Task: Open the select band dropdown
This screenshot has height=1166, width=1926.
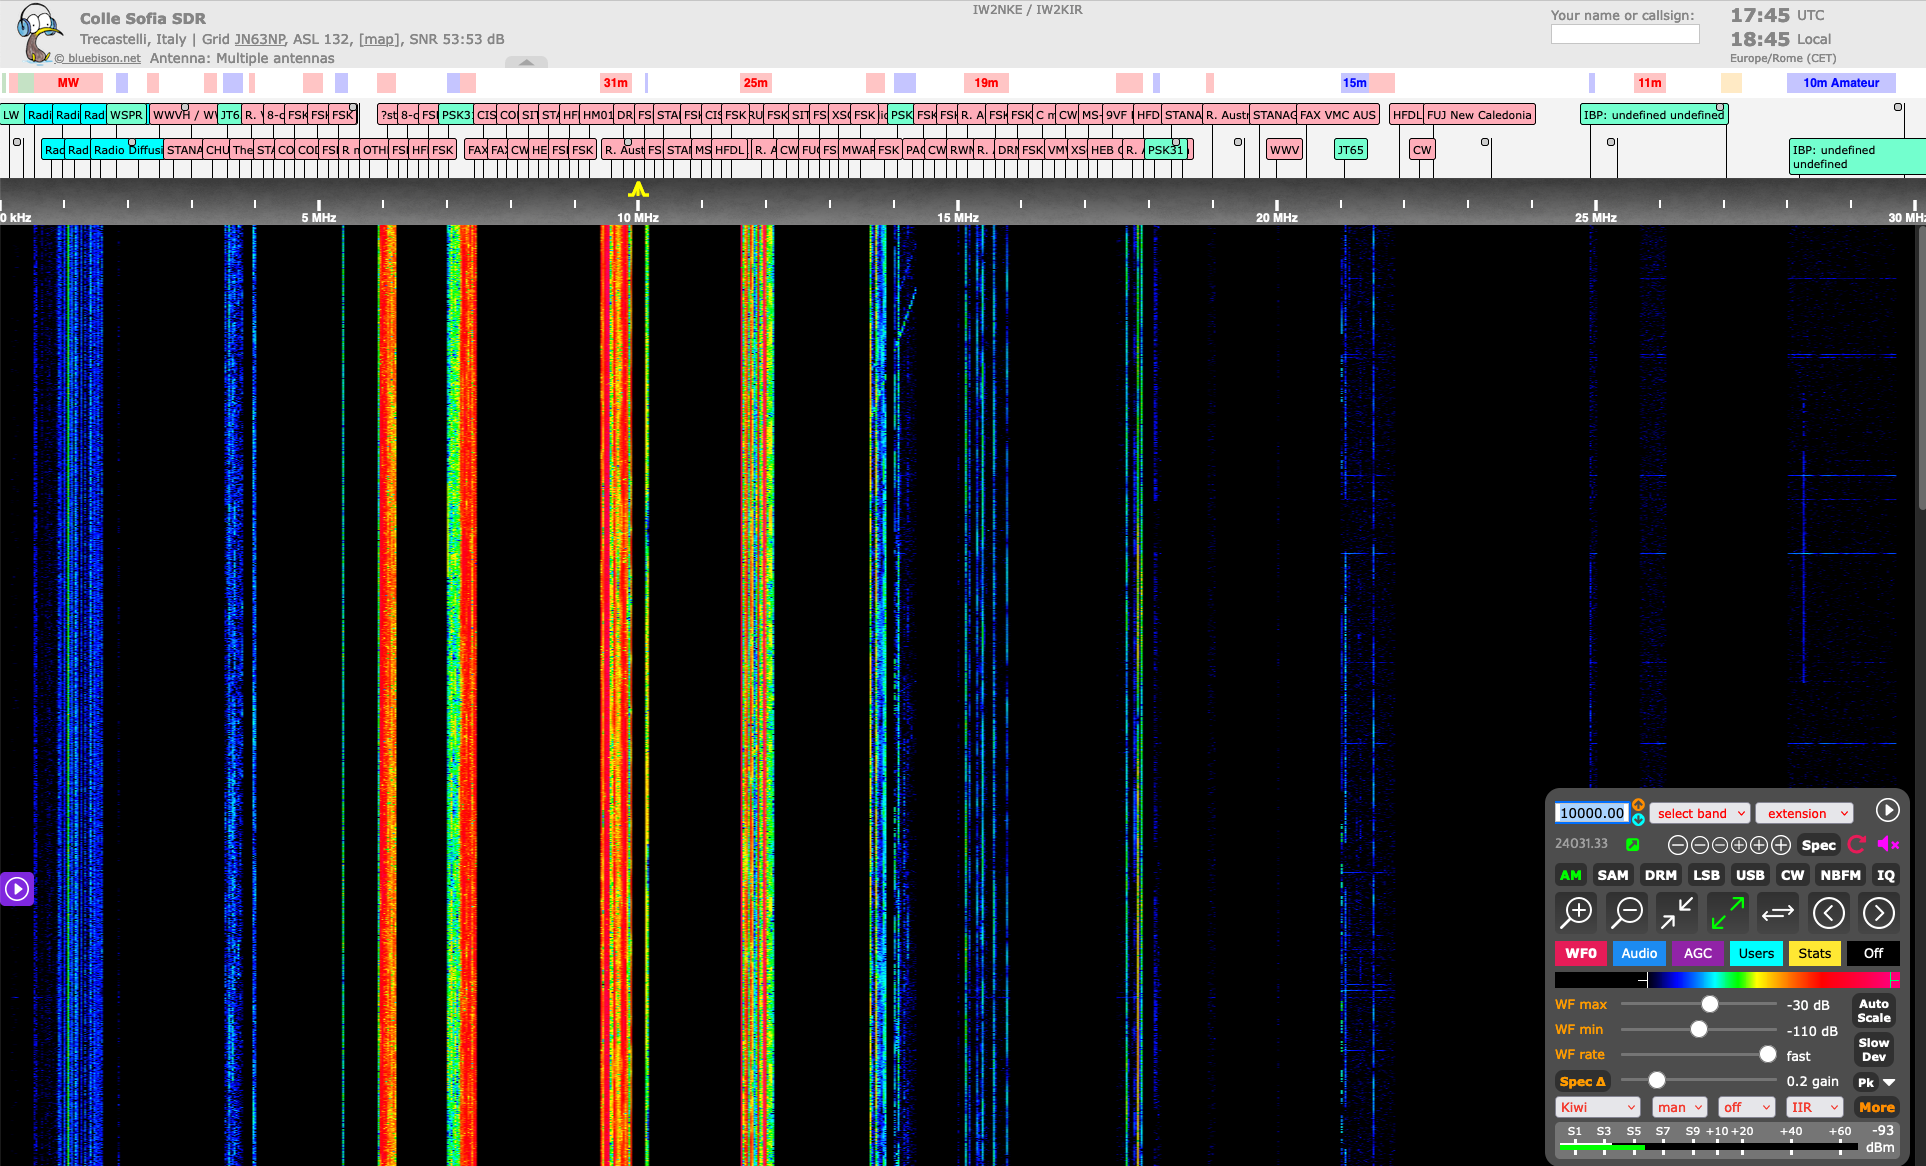Action: (1699, 812)
